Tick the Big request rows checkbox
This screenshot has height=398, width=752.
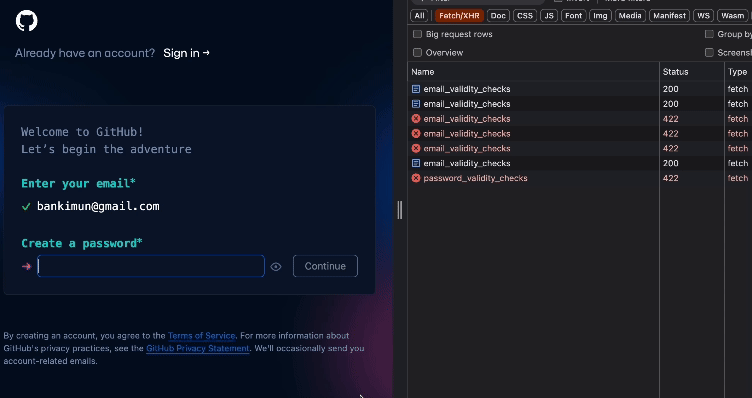417,34
